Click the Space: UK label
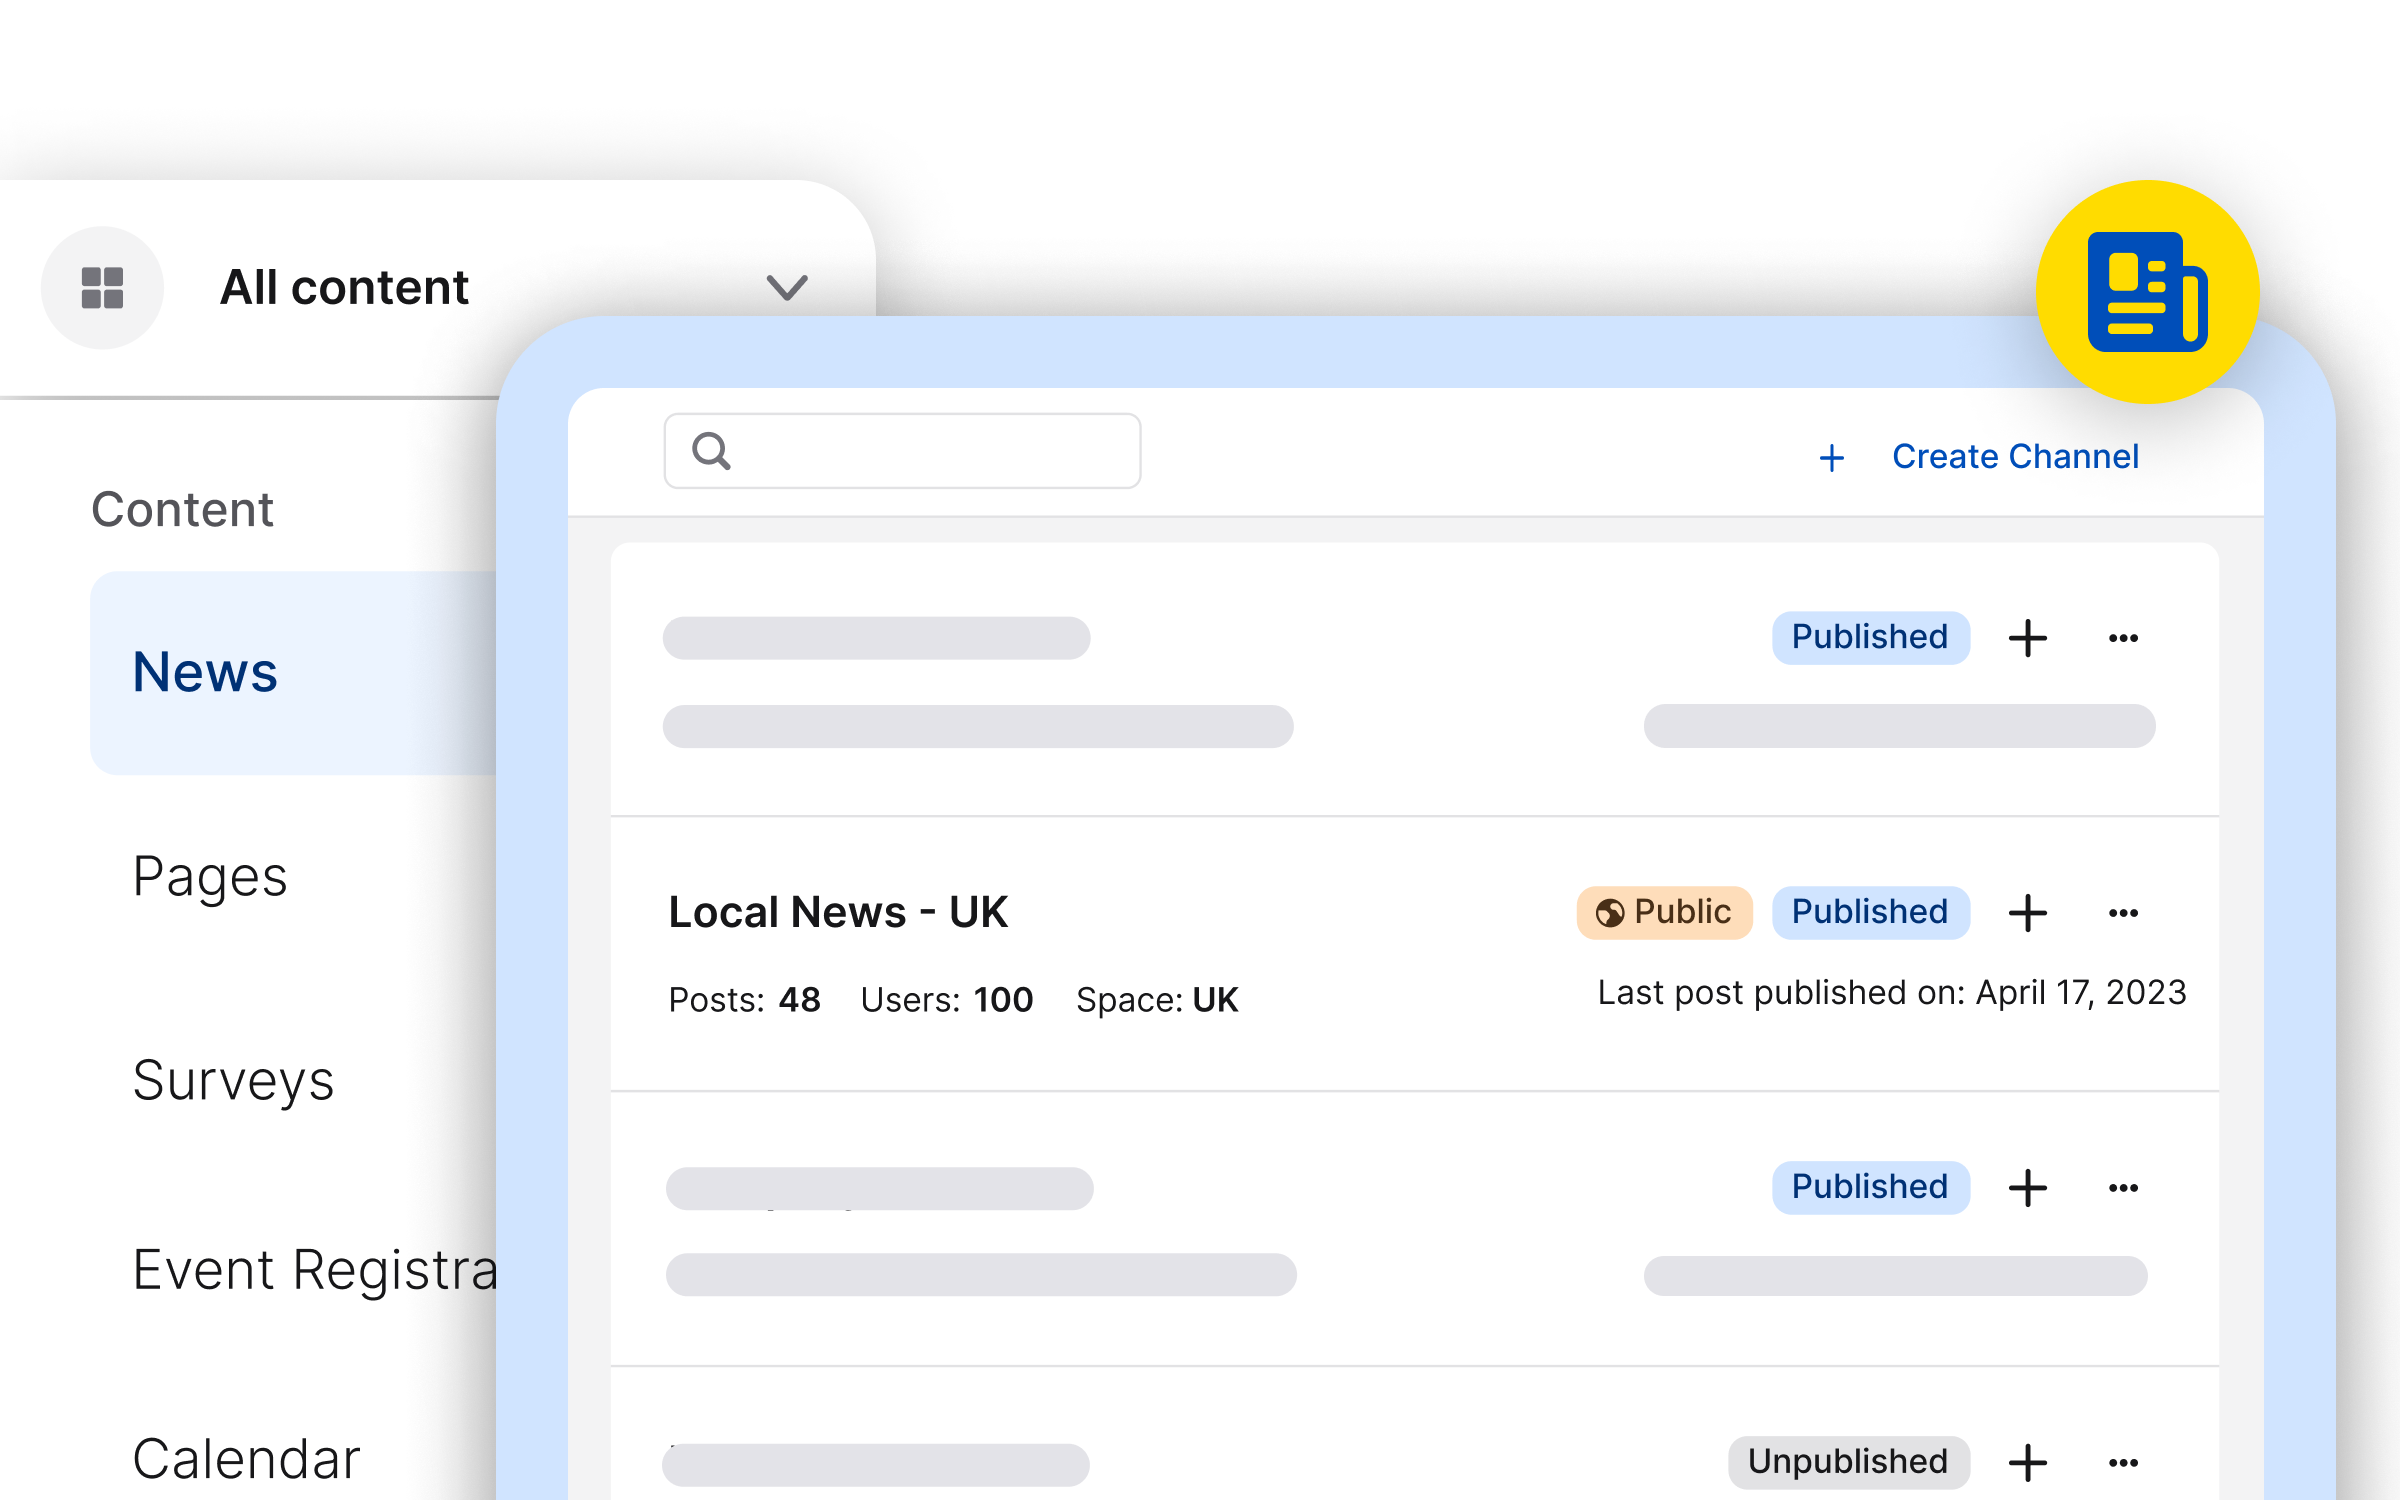2400x1500 pixels. 1157,1000
